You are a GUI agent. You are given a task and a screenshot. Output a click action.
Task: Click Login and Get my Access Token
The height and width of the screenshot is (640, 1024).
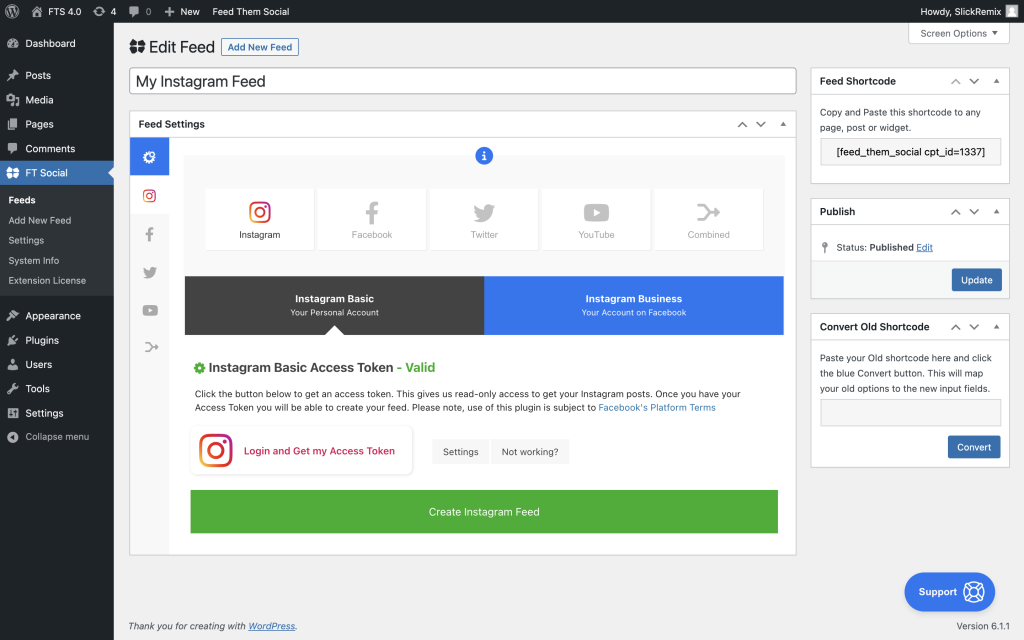[301, 451]
